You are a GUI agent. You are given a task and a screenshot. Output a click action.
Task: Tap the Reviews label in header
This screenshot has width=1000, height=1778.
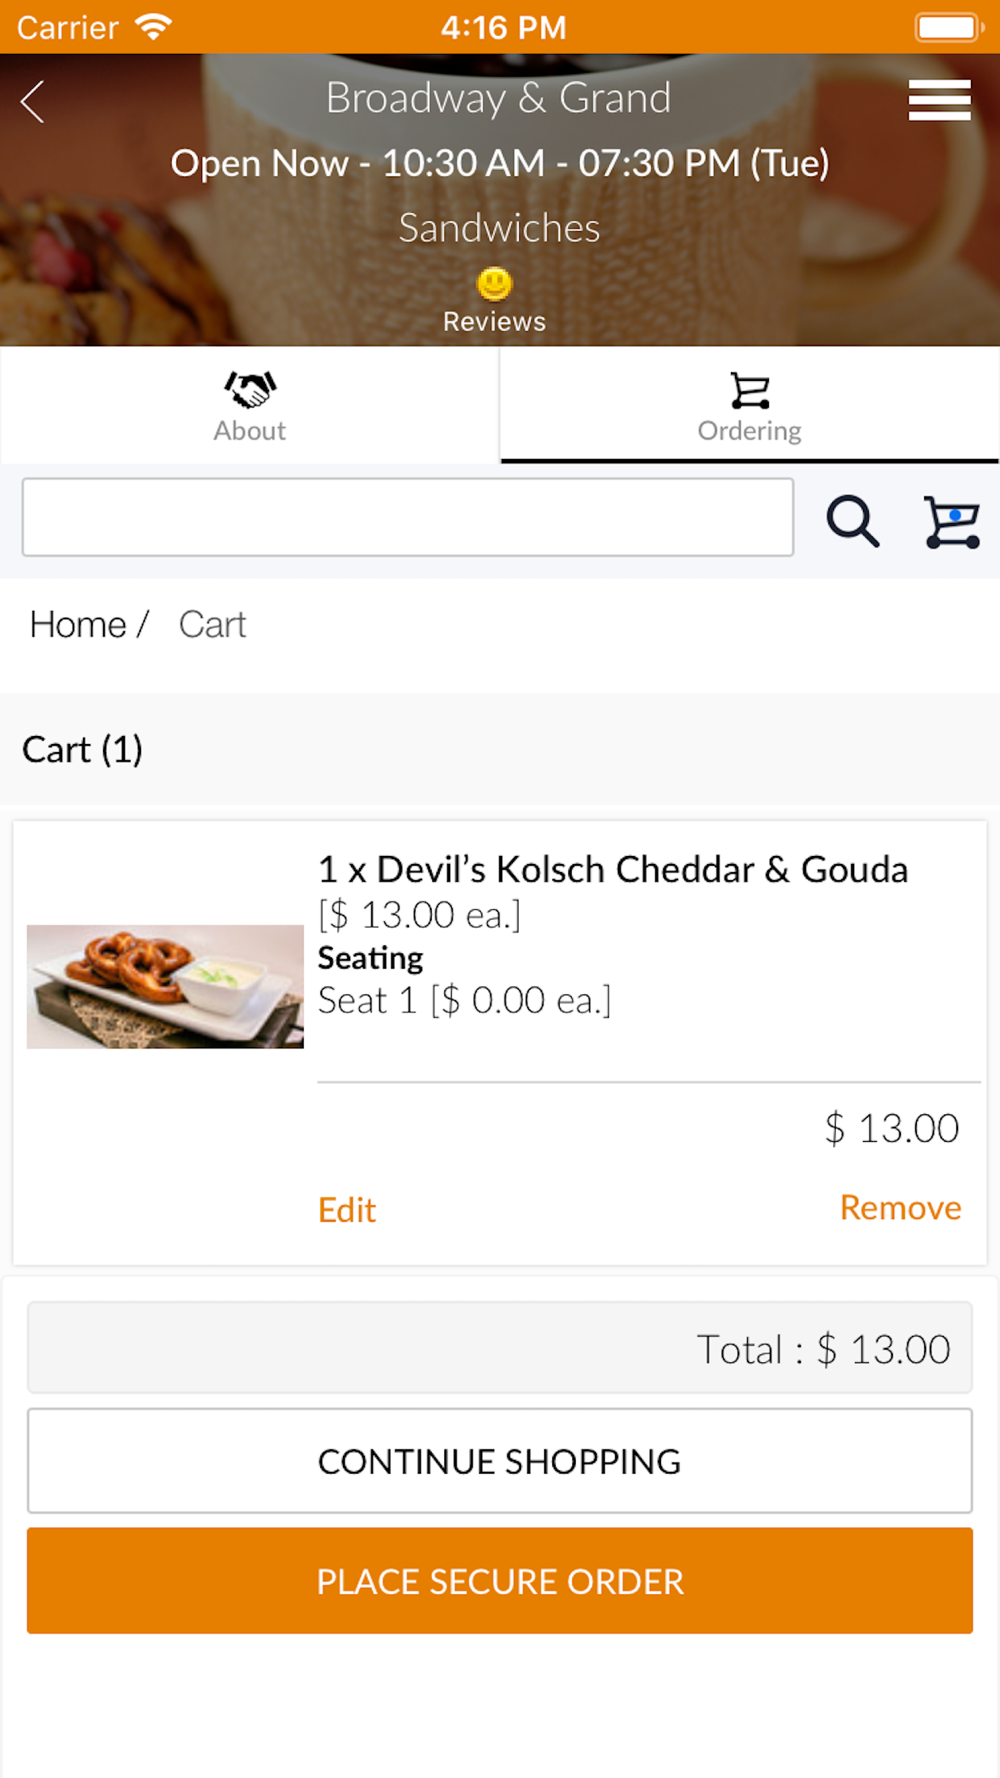click(x=494, y=322)
